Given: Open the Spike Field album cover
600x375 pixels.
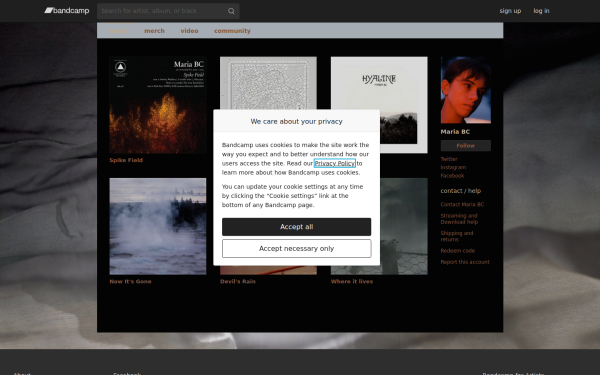Looking at the screenshot, I should [x=158, y=105].
